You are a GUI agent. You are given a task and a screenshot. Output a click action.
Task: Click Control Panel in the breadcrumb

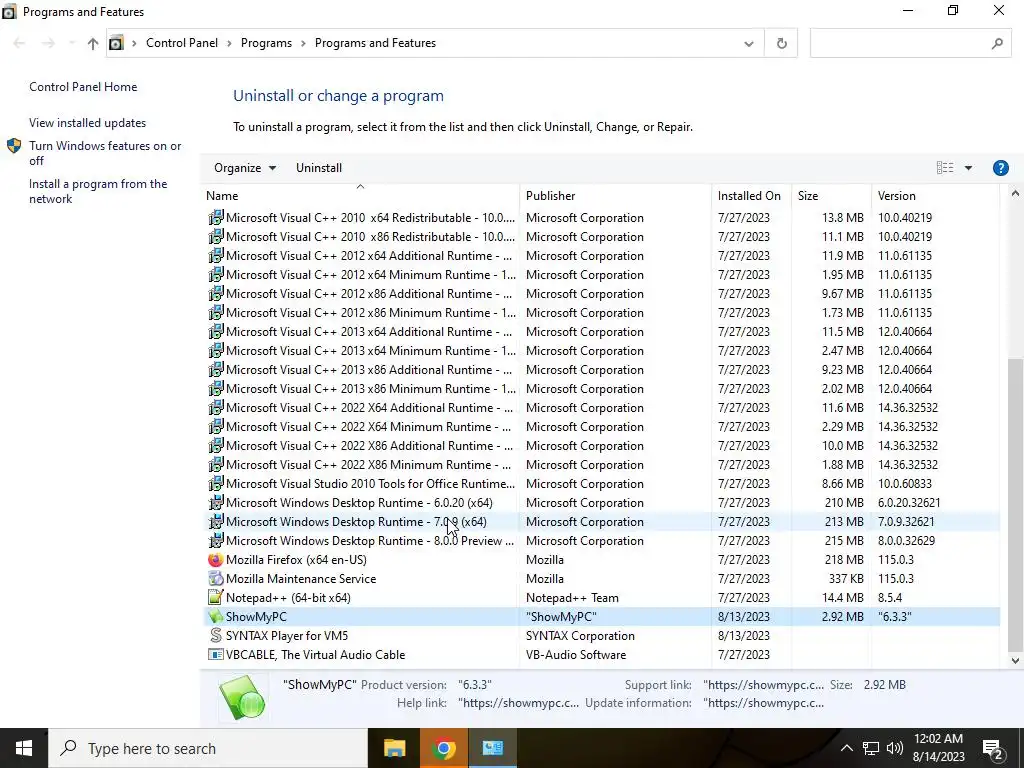[182, 43]
